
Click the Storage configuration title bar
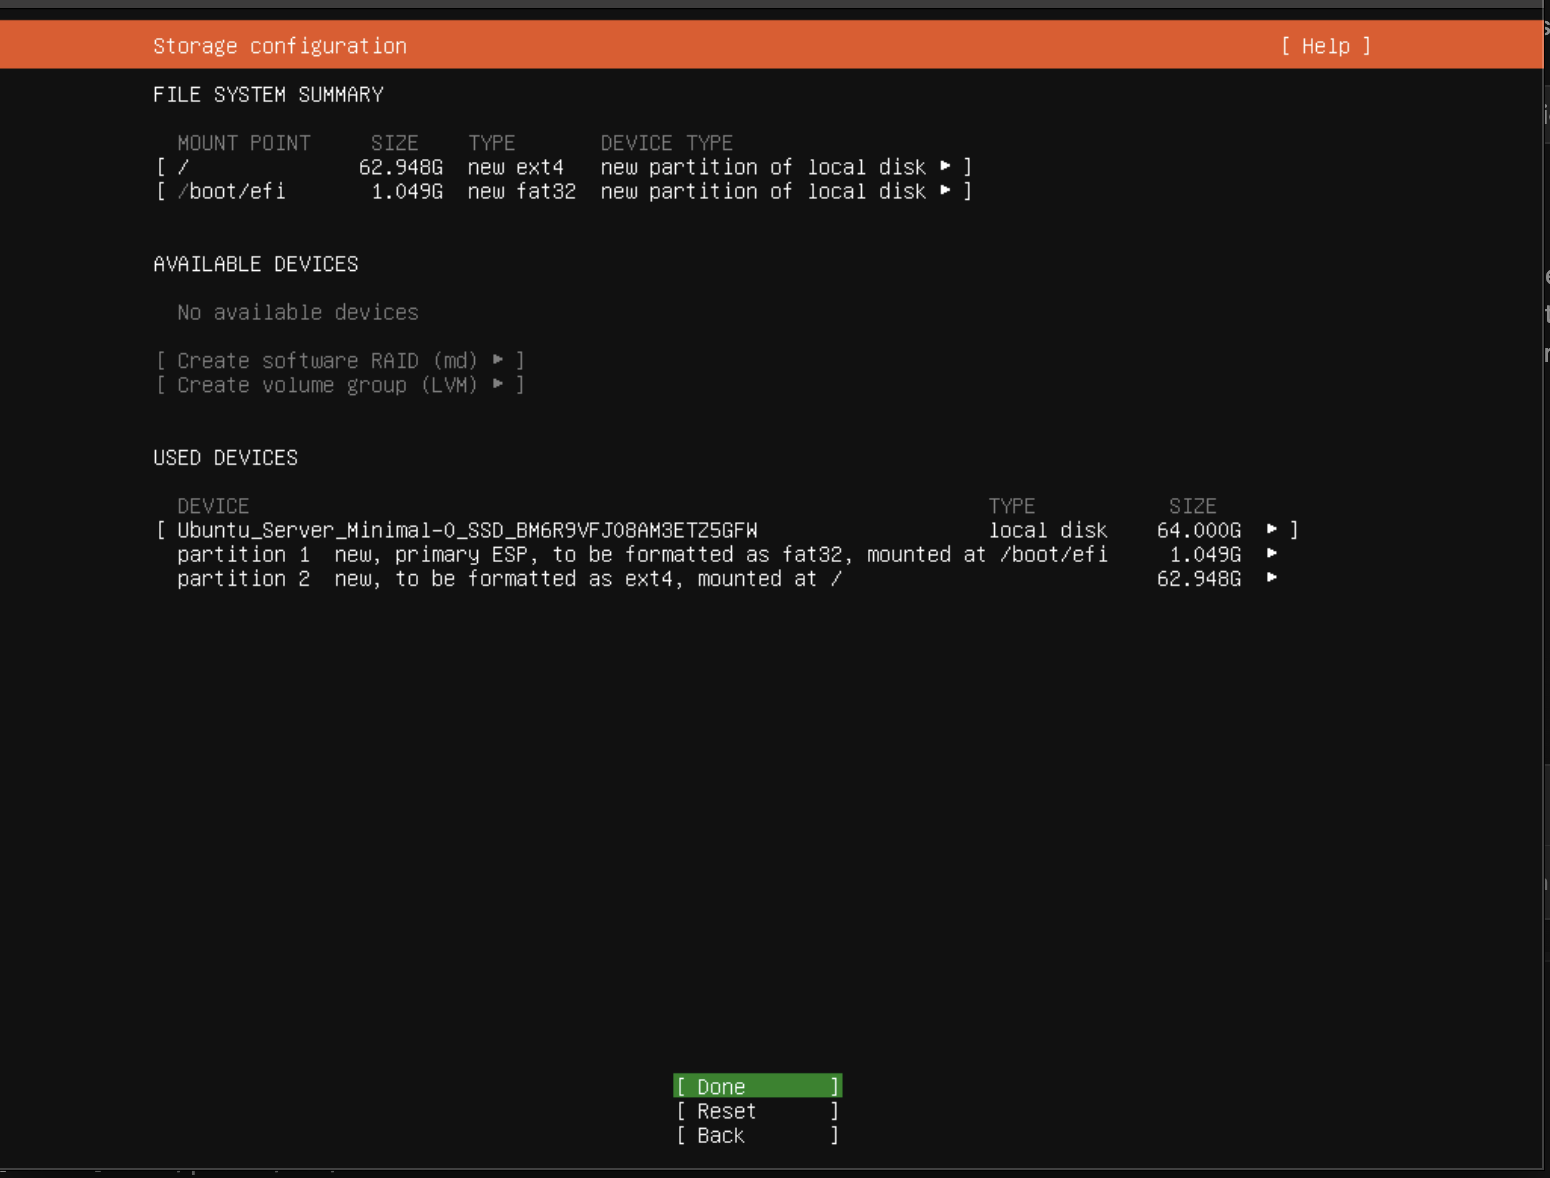pyautogui.click(x=280, y=46)
